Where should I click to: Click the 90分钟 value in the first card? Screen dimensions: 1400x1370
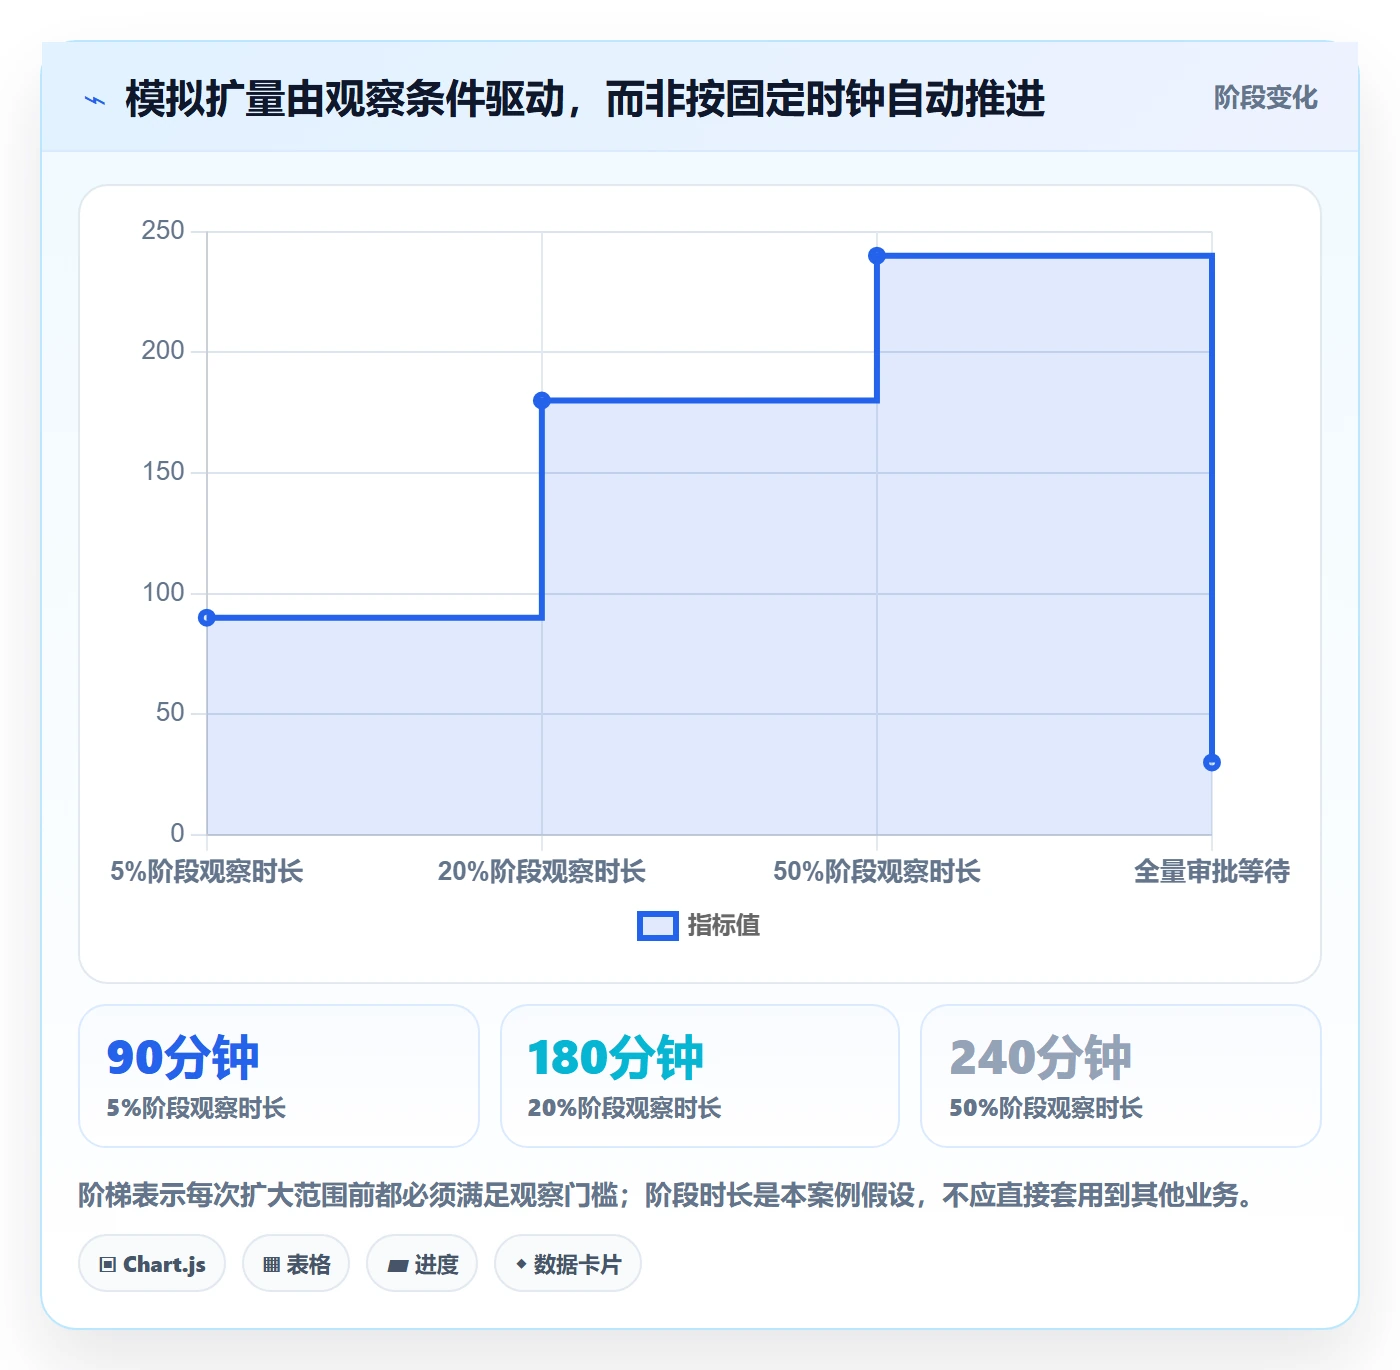click(183, 1058)
